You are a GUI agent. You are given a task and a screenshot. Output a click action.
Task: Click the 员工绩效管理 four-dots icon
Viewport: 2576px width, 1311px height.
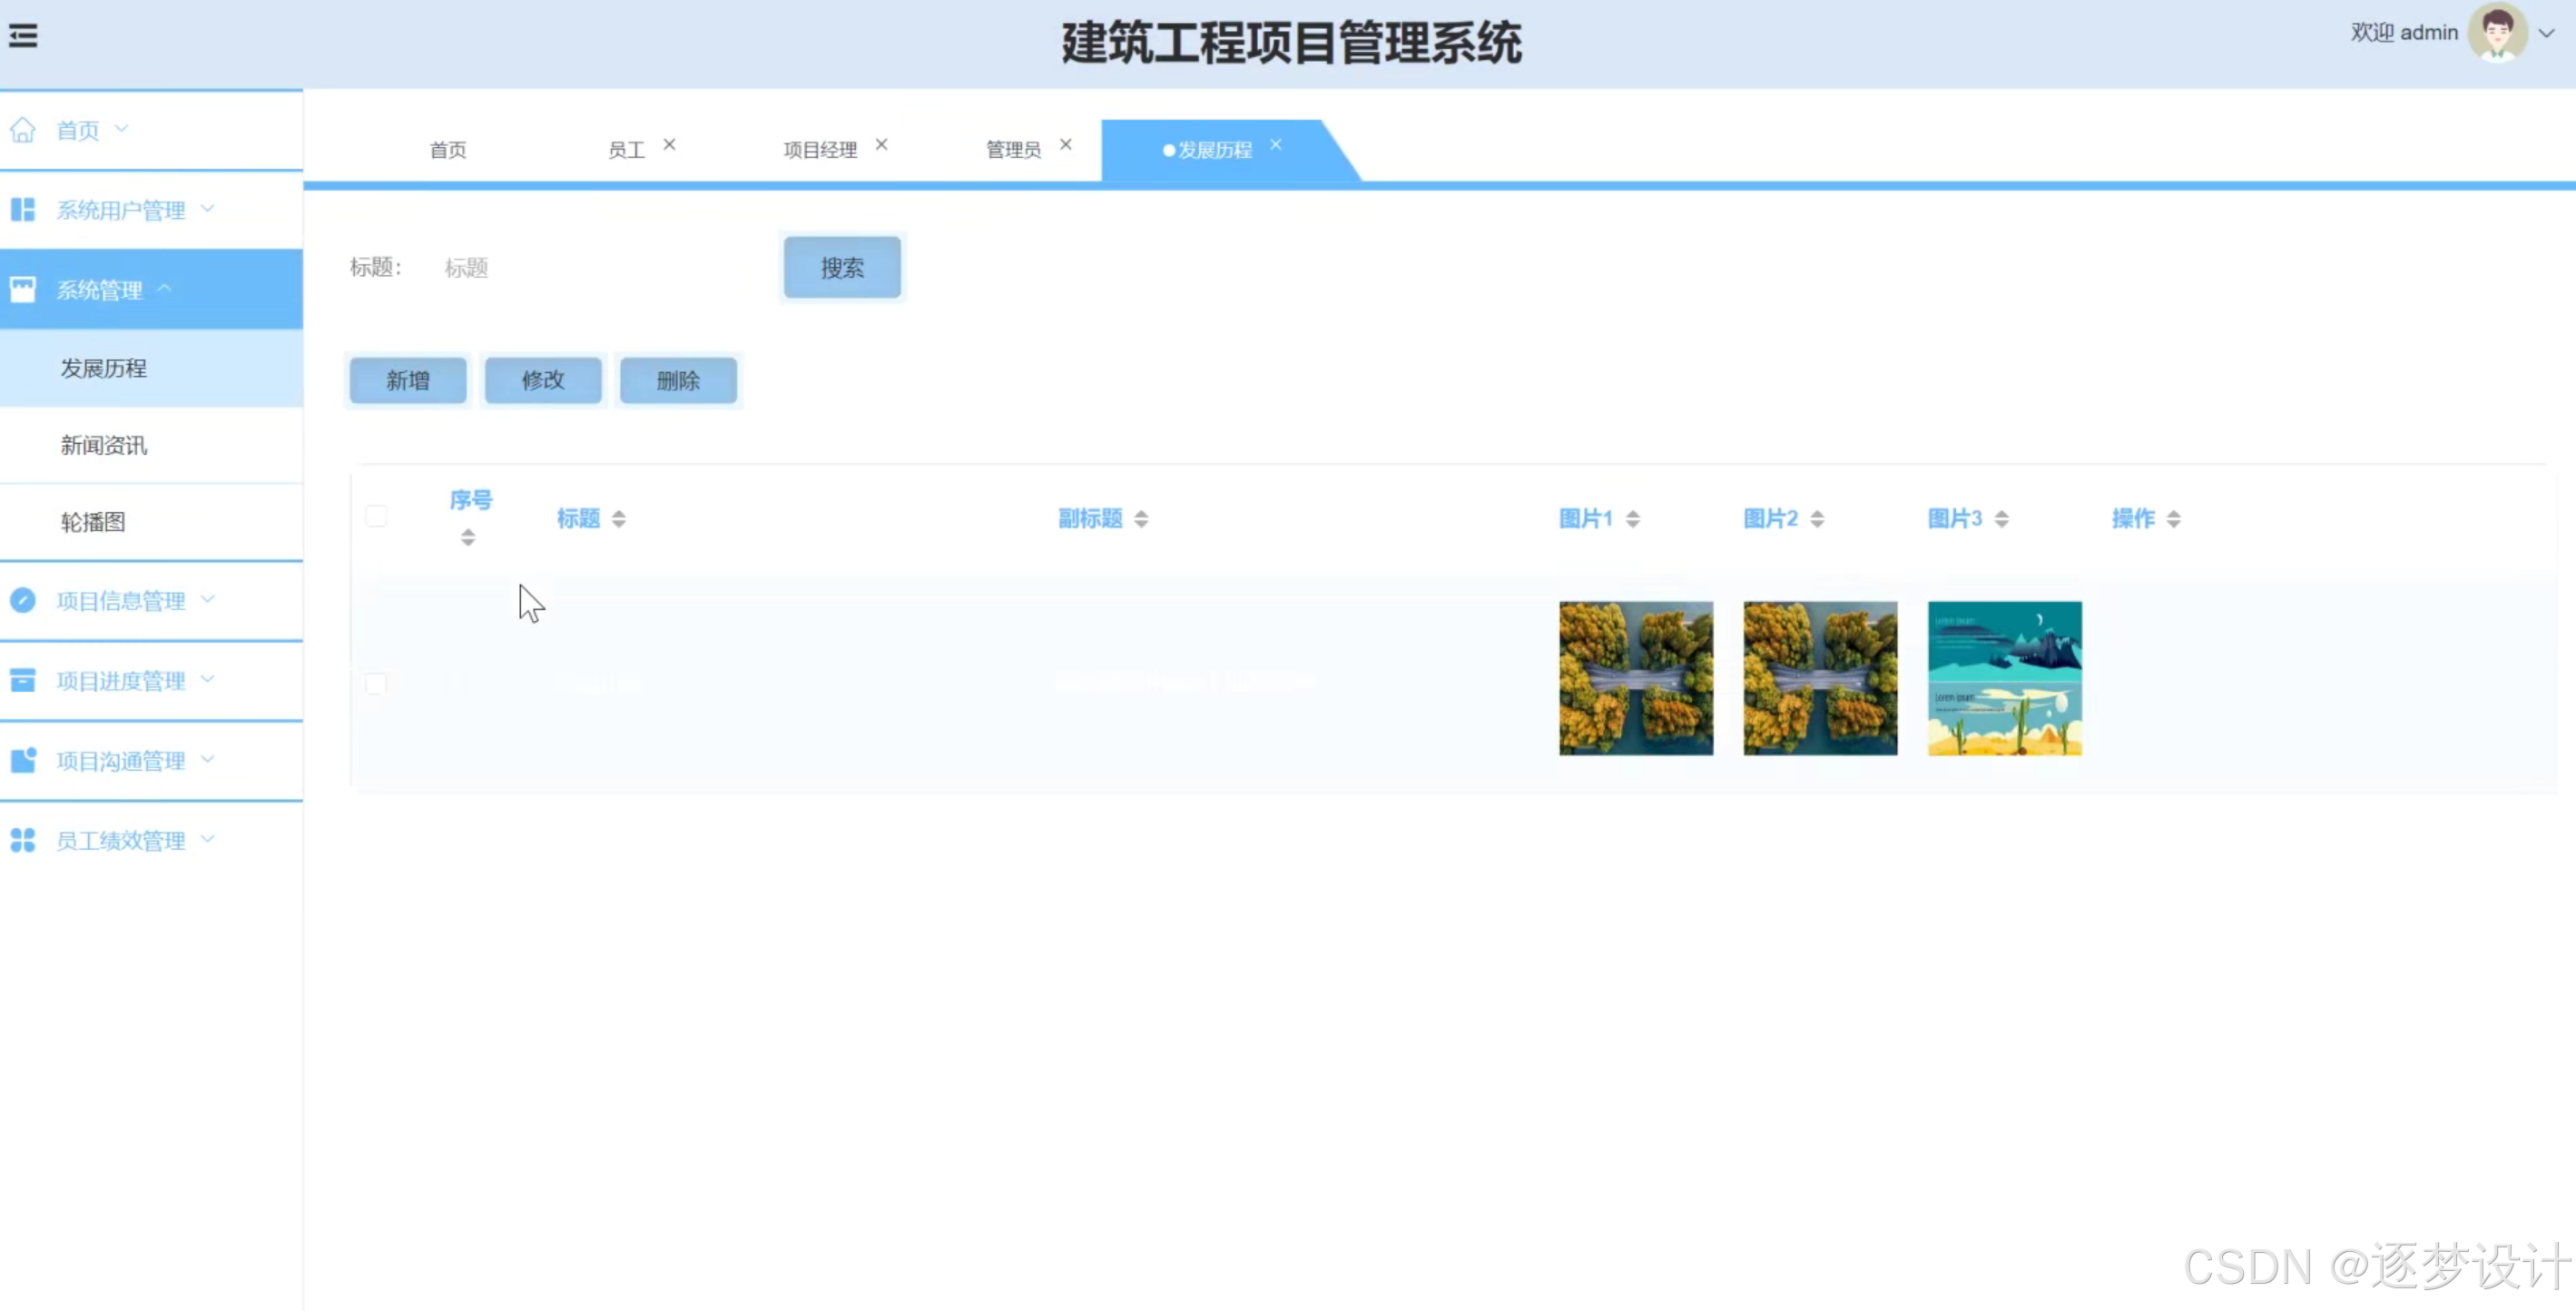(22, 840)
